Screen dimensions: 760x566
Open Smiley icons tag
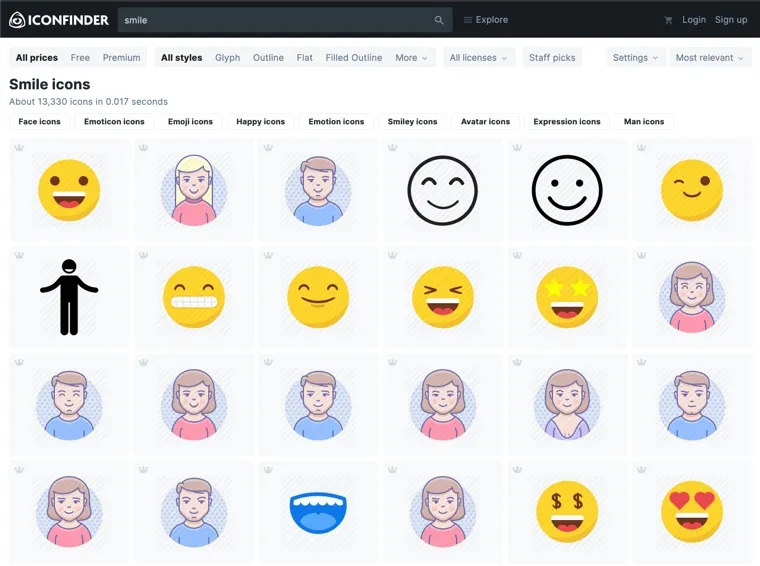click(412, 122)
